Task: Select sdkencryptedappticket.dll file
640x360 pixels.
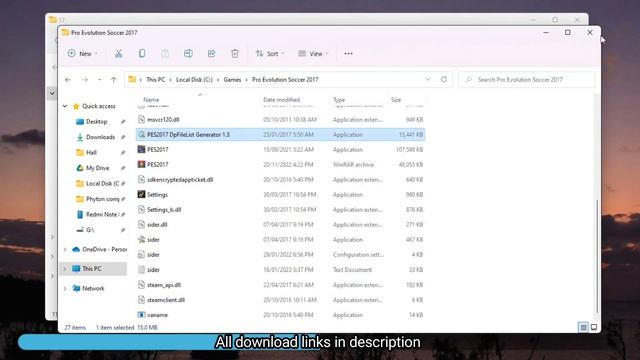Action: (280, 180)
